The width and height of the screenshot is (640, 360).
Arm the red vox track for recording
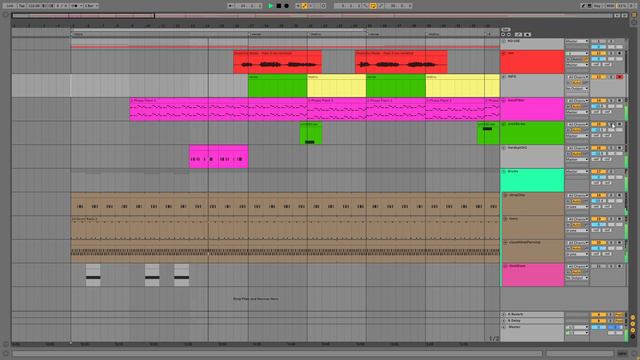(620, 53)
